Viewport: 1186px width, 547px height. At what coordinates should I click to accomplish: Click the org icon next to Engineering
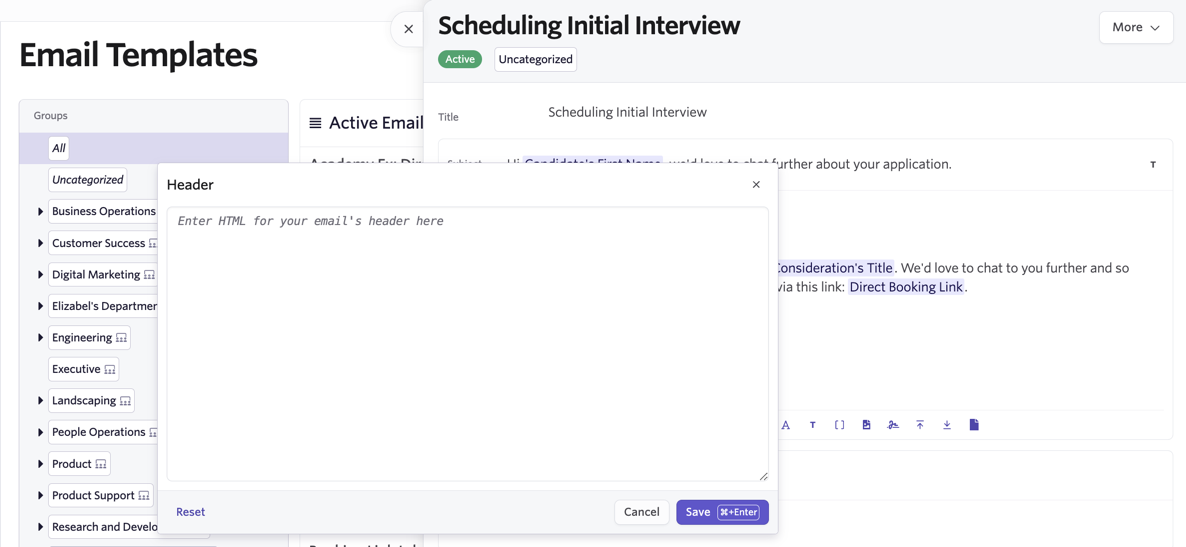point(121,338)
